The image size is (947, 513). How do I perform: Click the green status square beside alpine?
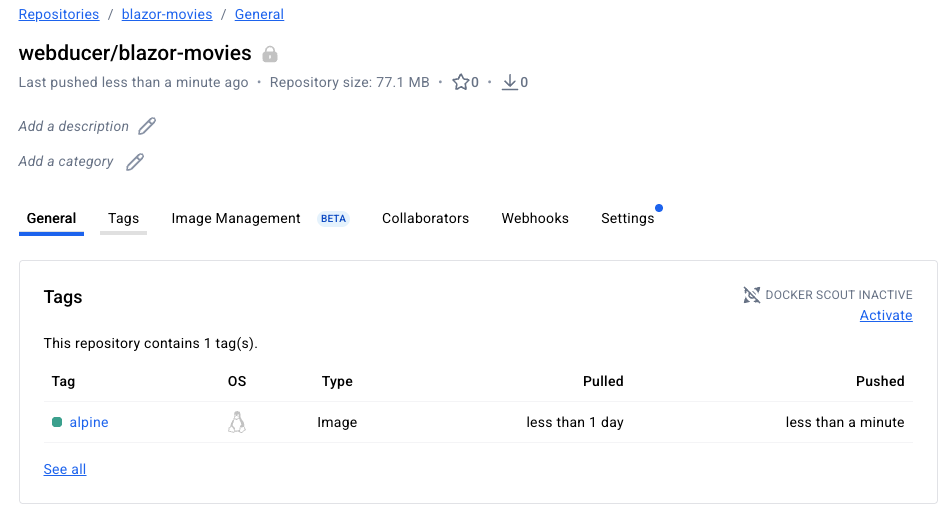57,423
